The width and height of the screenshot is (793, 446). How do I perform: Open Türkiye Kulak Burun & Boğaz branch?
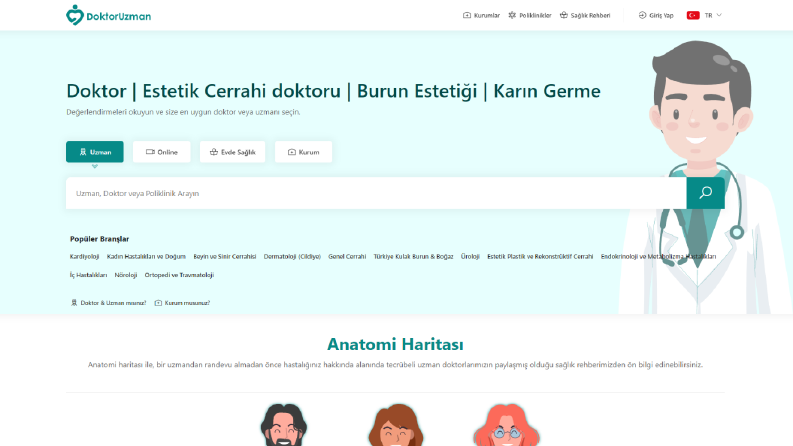[413, 256]
